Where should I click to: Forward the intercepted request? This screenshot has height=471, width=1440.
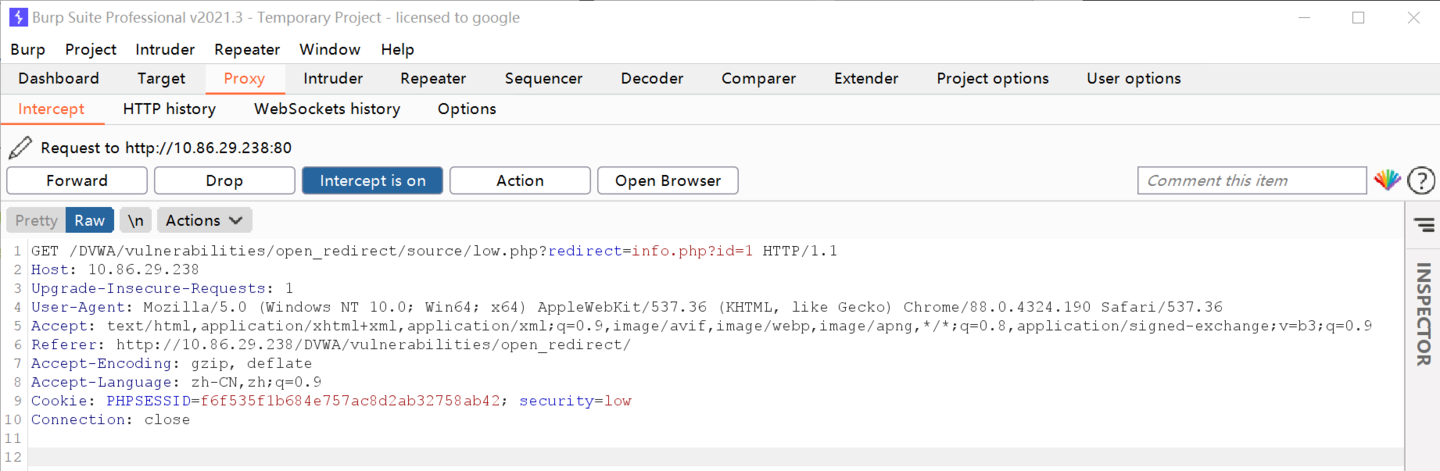(x=77, y=180)
